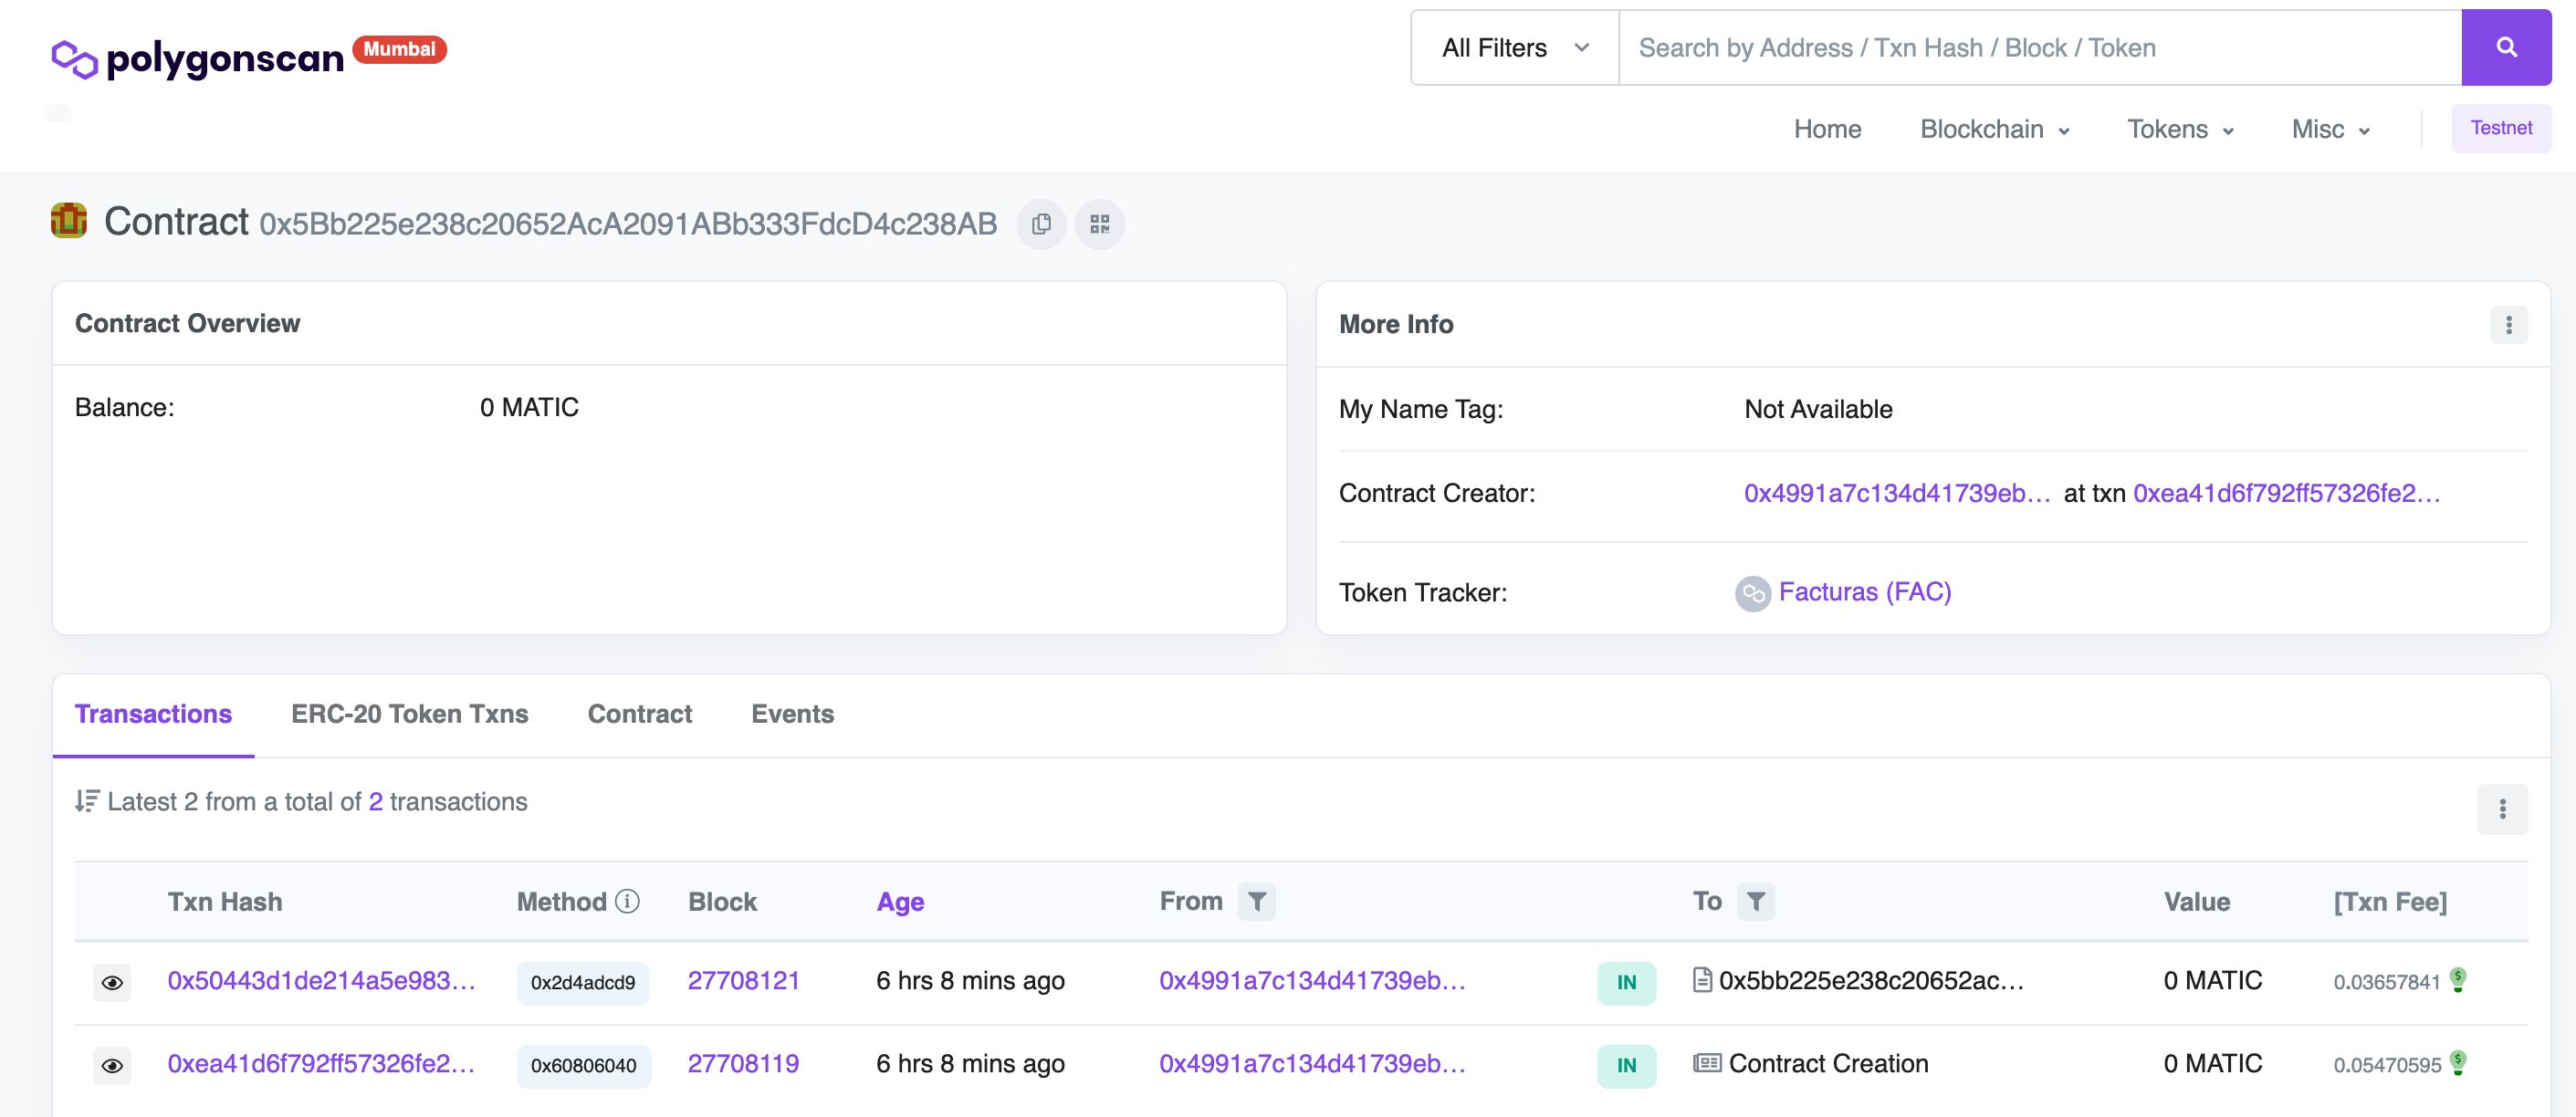The width and height of the screenshot is (2576, 1117).
Task: Switch to the Transactions tab
Action: [x=153, y=714]
